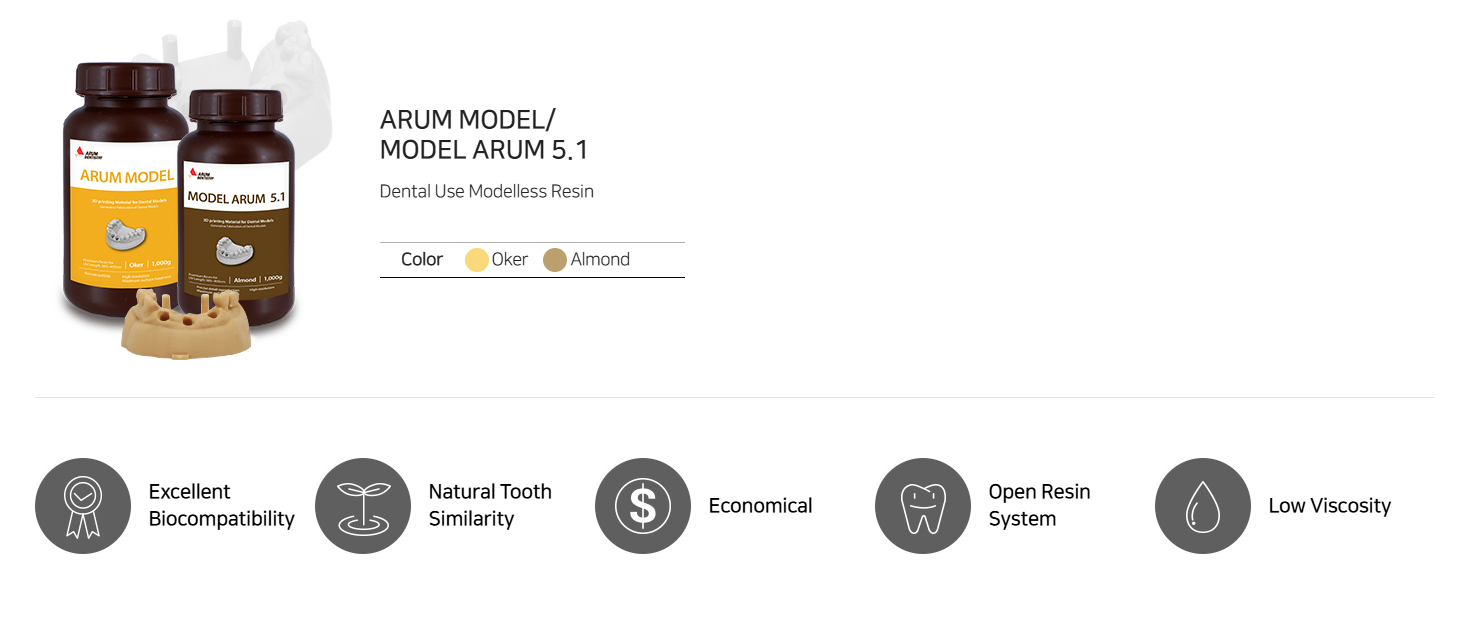Click the Almond color name label
The width and height of the screenshot is (1468, 623).
click(x=600, y=259)
